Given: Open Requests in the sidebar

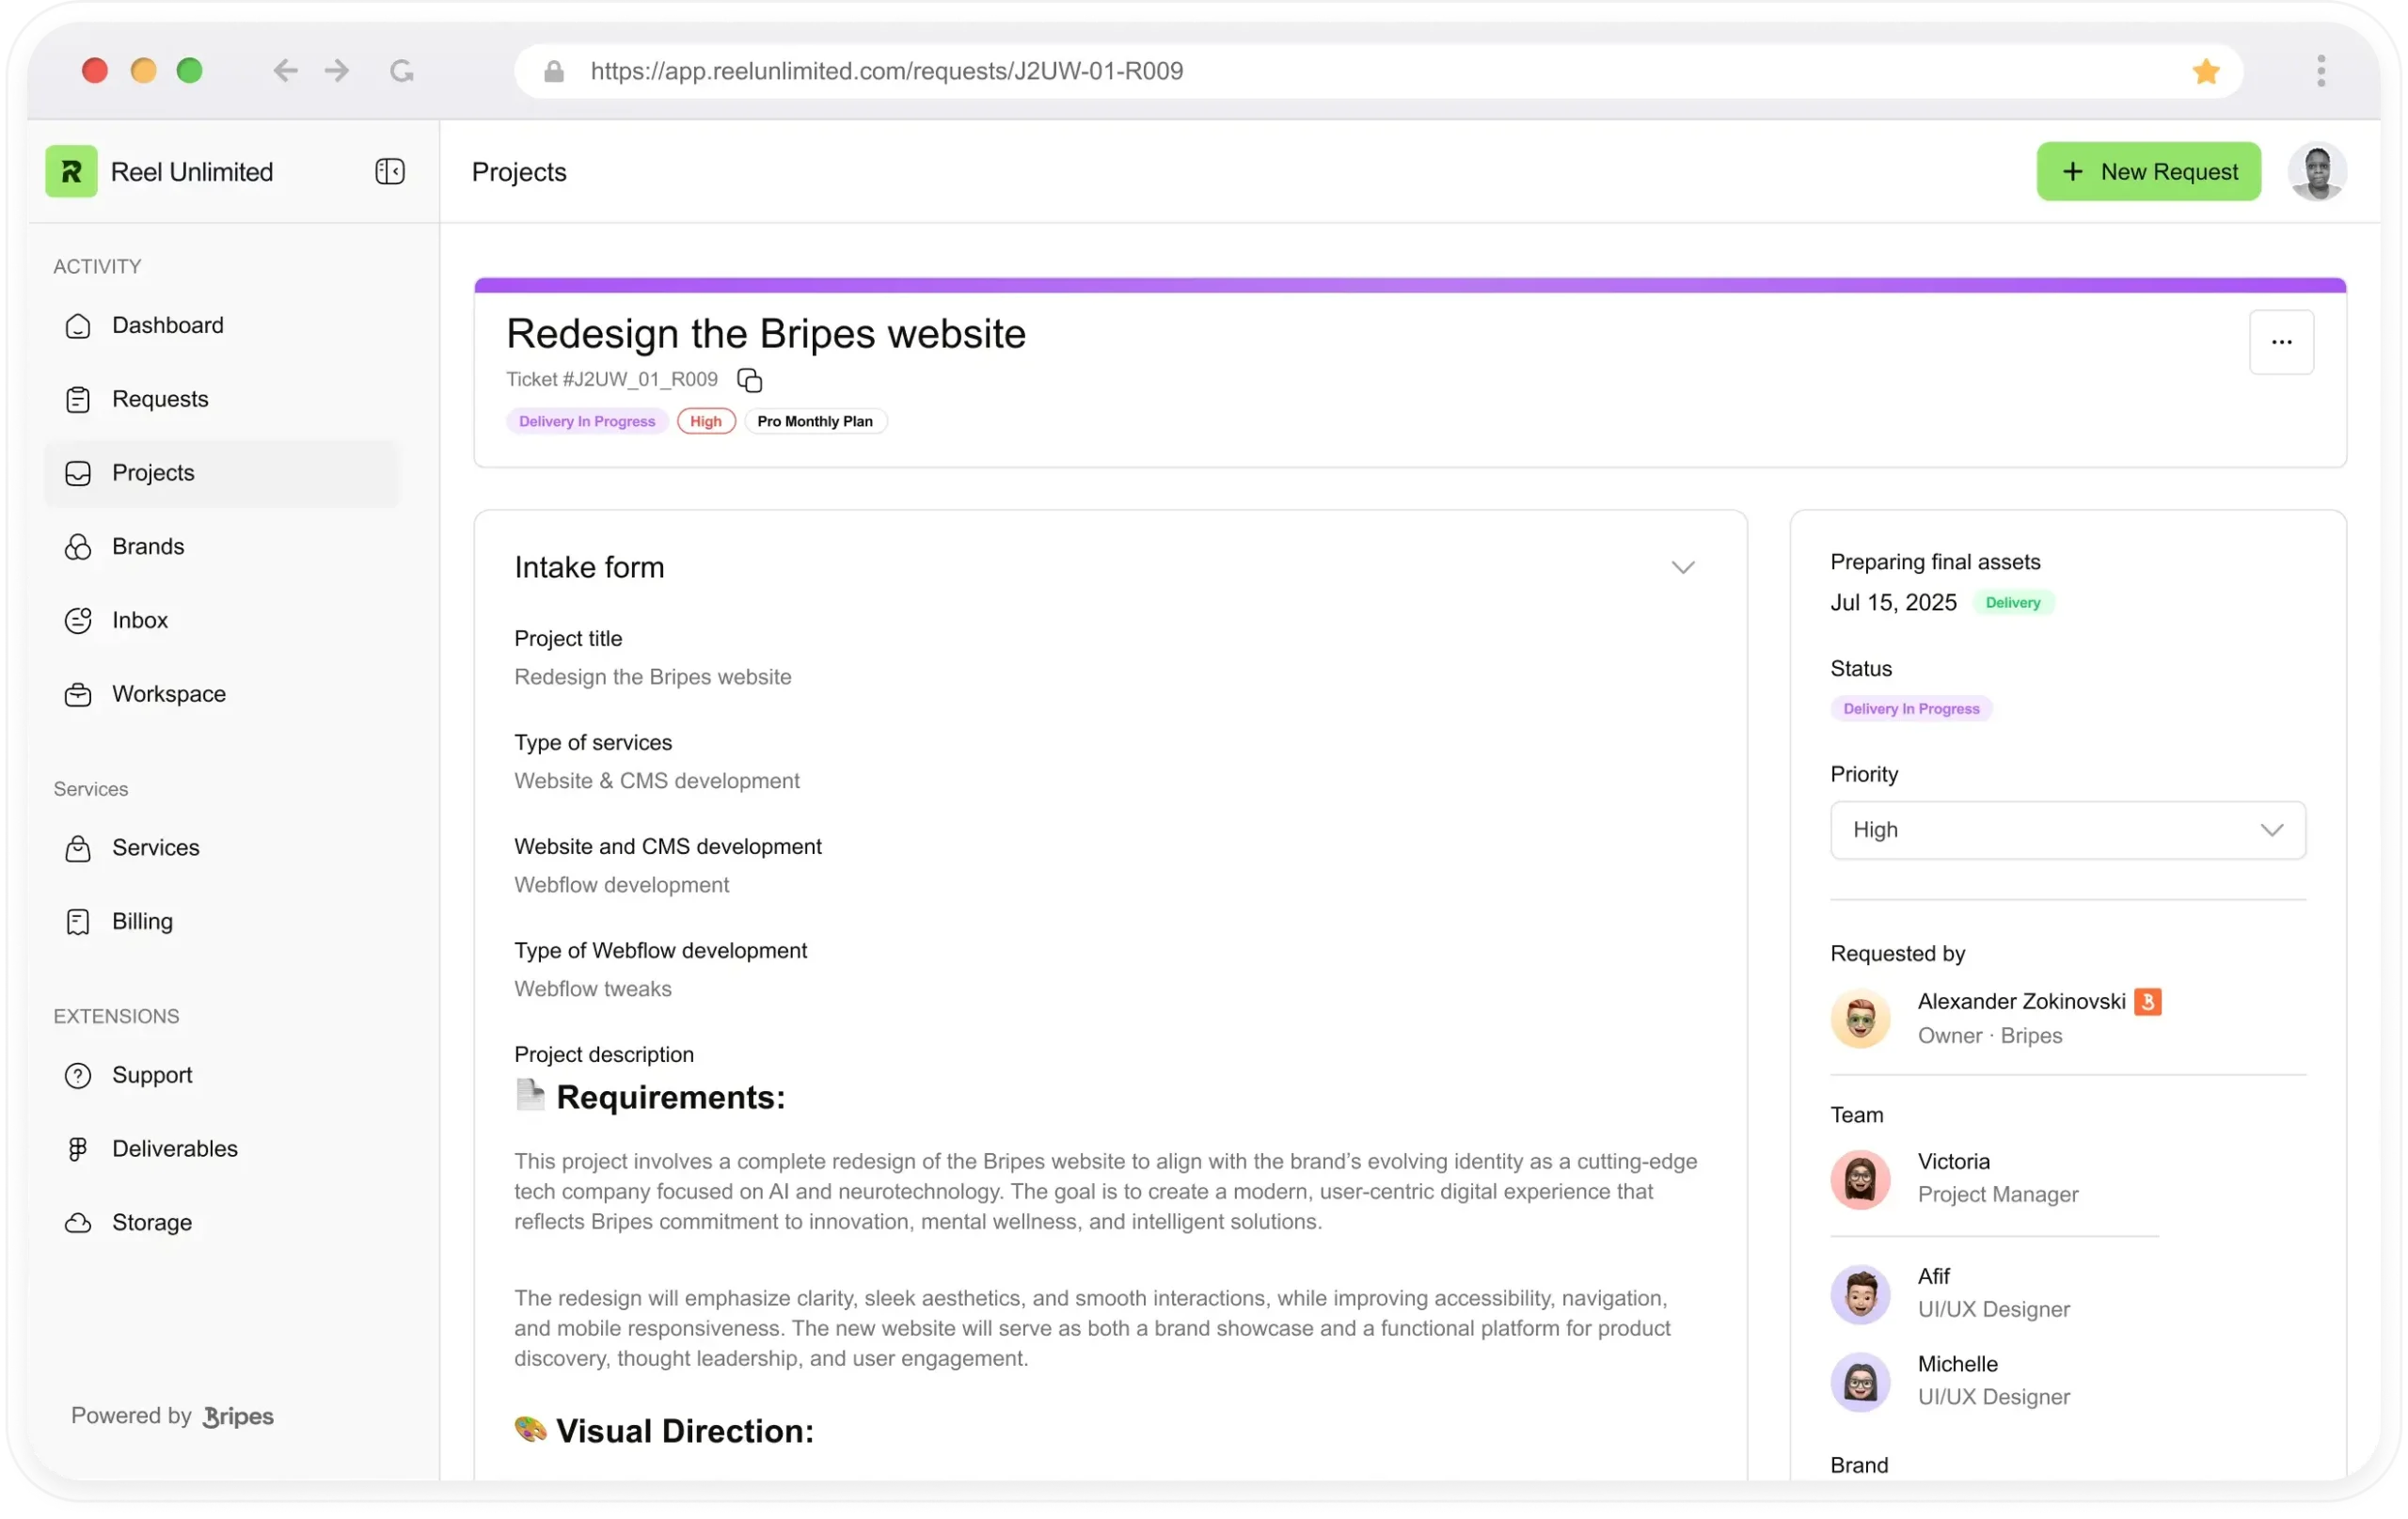Looking at the screenshot, I should click(221, 400).
